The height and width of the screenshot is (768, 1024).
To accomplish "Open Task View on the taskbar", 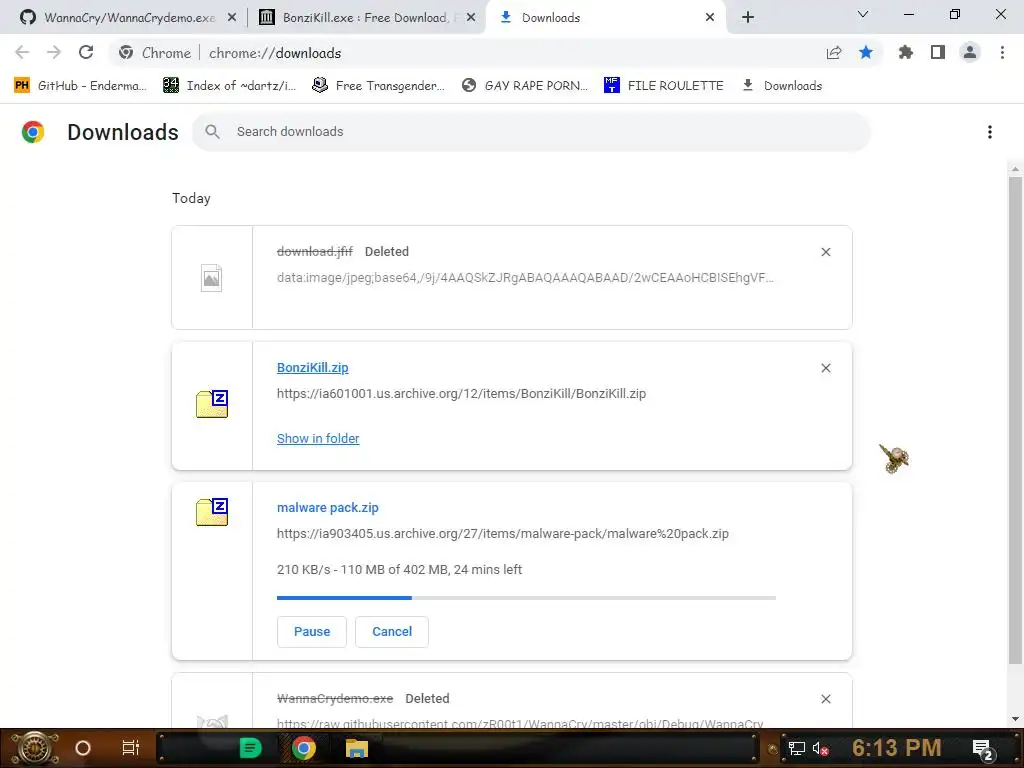I will 131,748.
